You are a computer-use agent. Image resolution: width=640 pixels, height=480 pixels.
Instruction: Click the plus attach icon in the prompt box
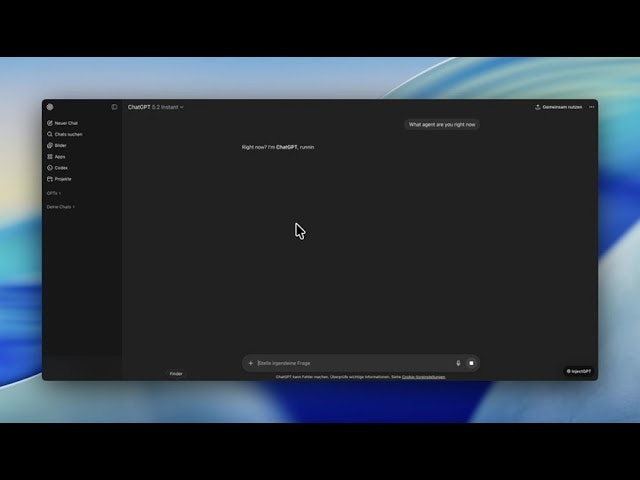pos(251,363)
